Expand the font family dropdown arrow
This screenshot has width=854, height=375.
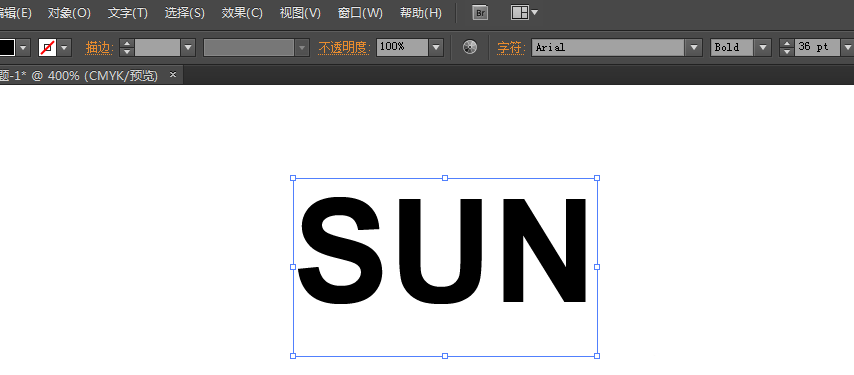click(693, 48)
